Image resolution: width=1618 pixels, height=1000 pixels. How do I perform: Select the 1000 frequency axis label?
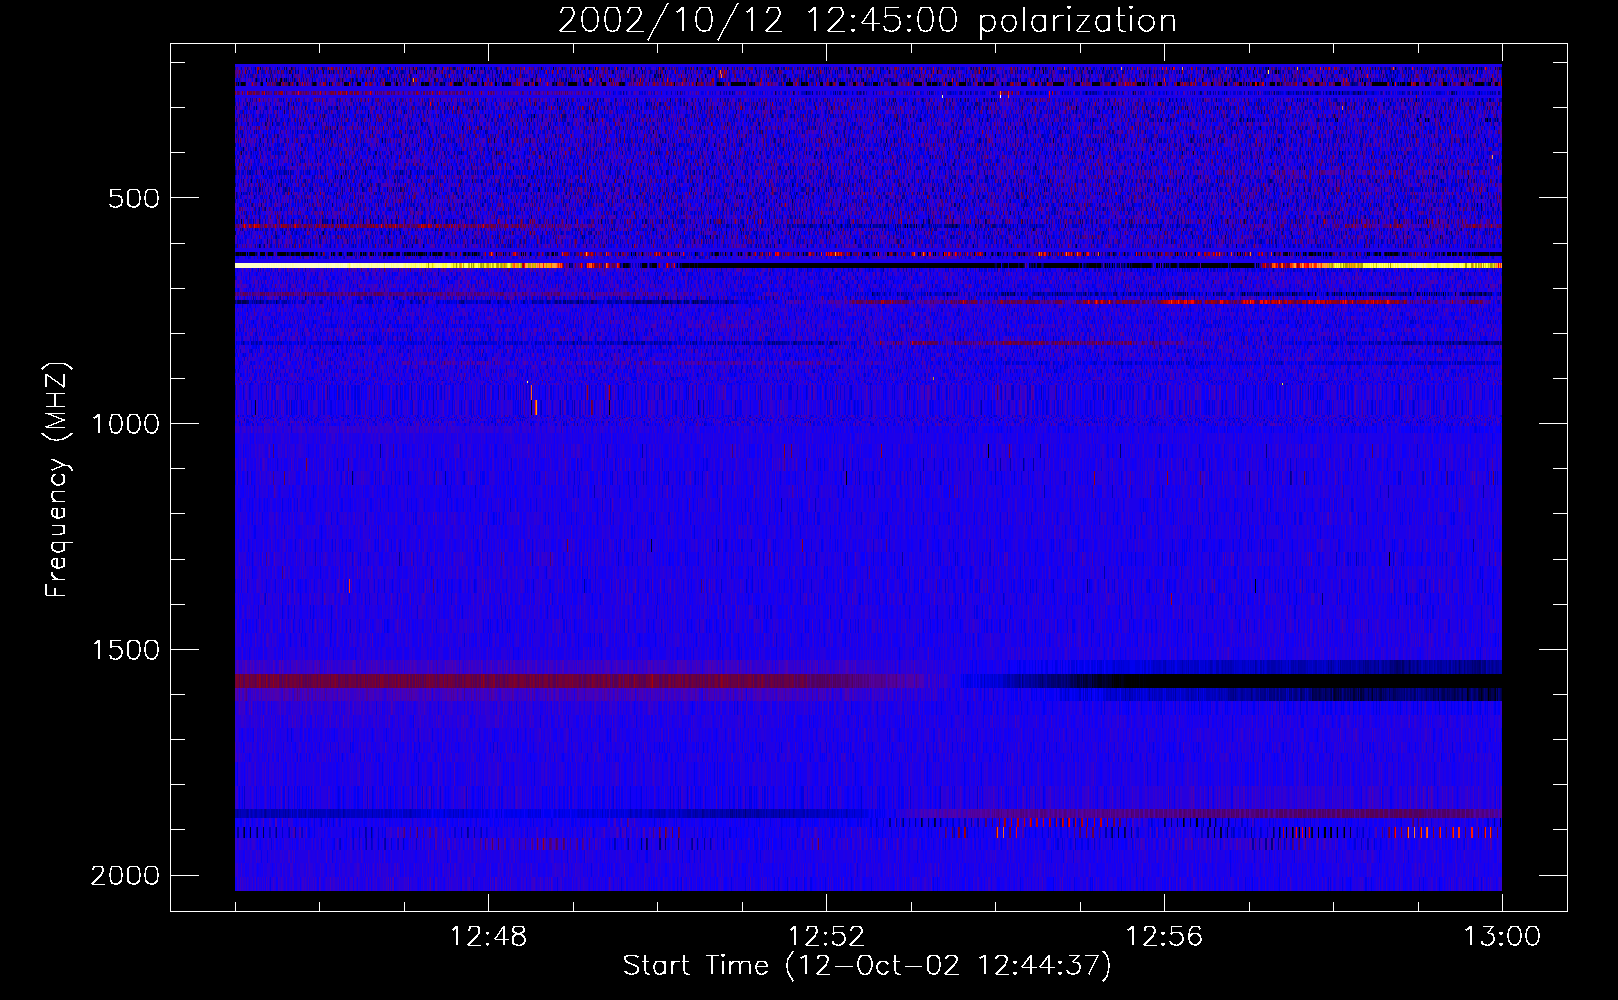(125, 424)
